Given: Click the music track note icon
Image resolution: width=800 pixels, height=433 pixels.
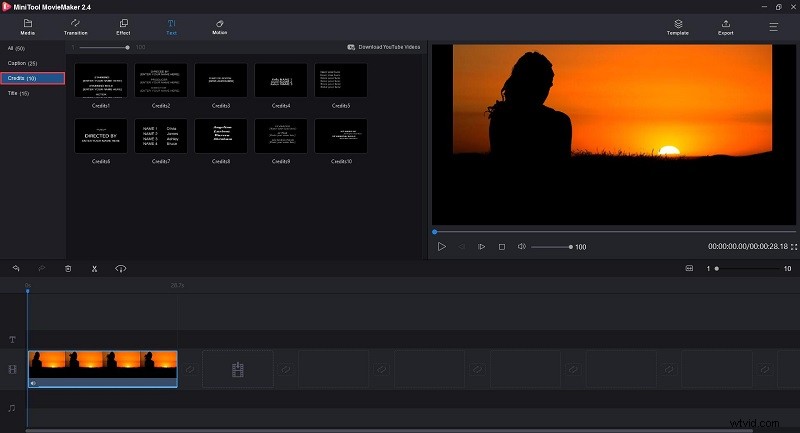Looking at the screenshot, I should pos(12,408).
